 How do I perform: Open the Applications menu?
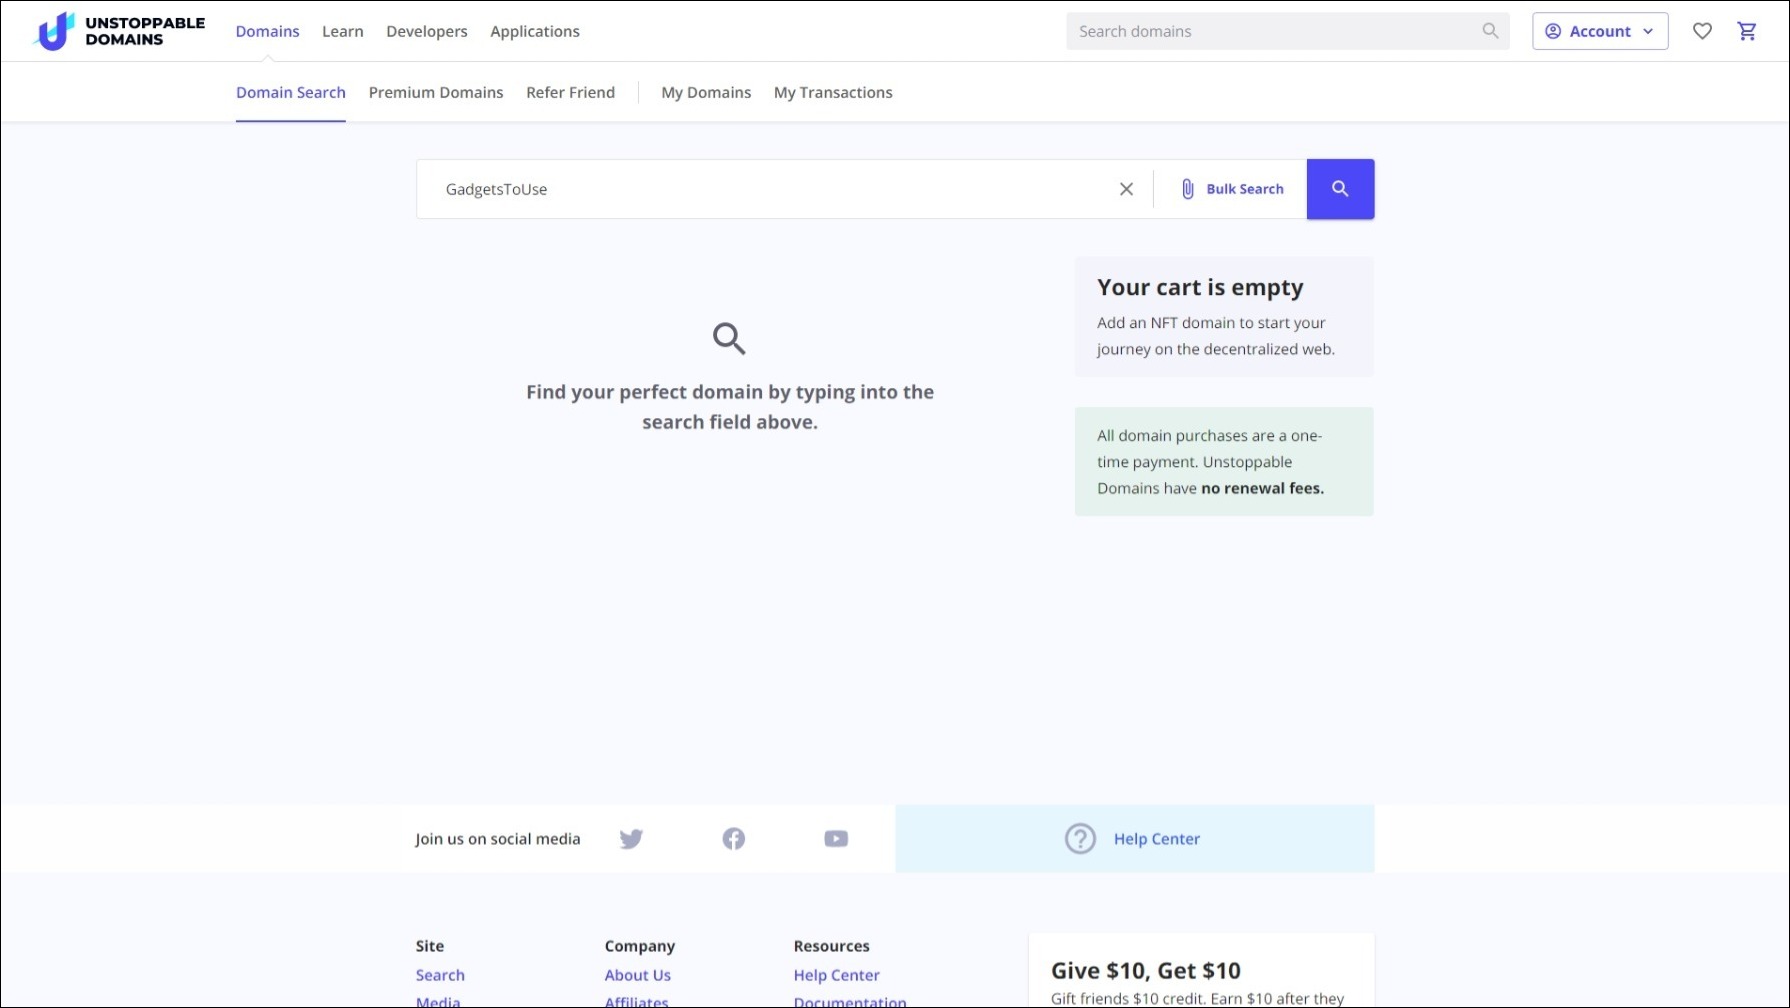tap(535, 31)
